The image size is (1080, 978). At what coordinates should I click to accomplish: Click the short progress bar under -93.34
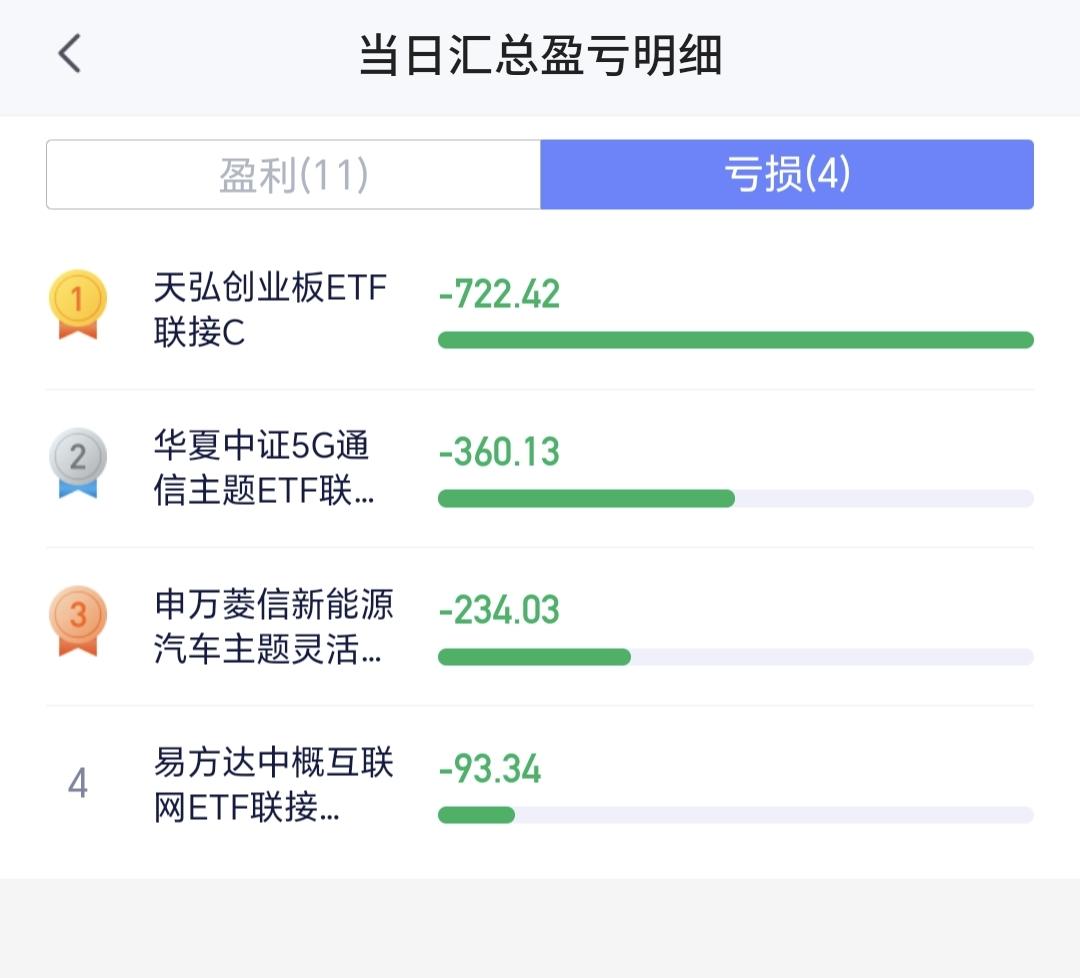pyautogui.click(x=476, y=815)
